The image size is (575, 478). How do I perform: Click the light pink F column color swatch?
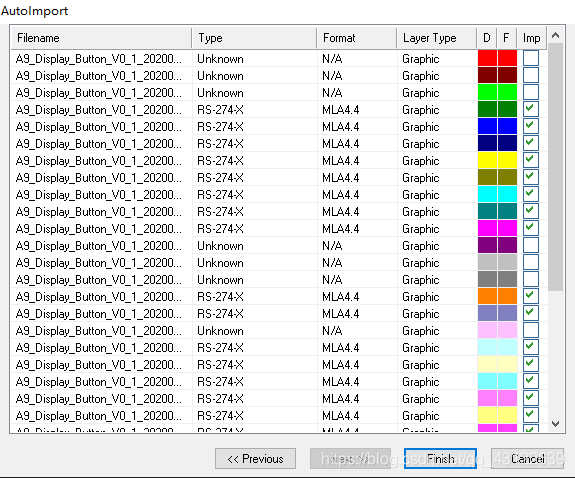click(508, 330)
